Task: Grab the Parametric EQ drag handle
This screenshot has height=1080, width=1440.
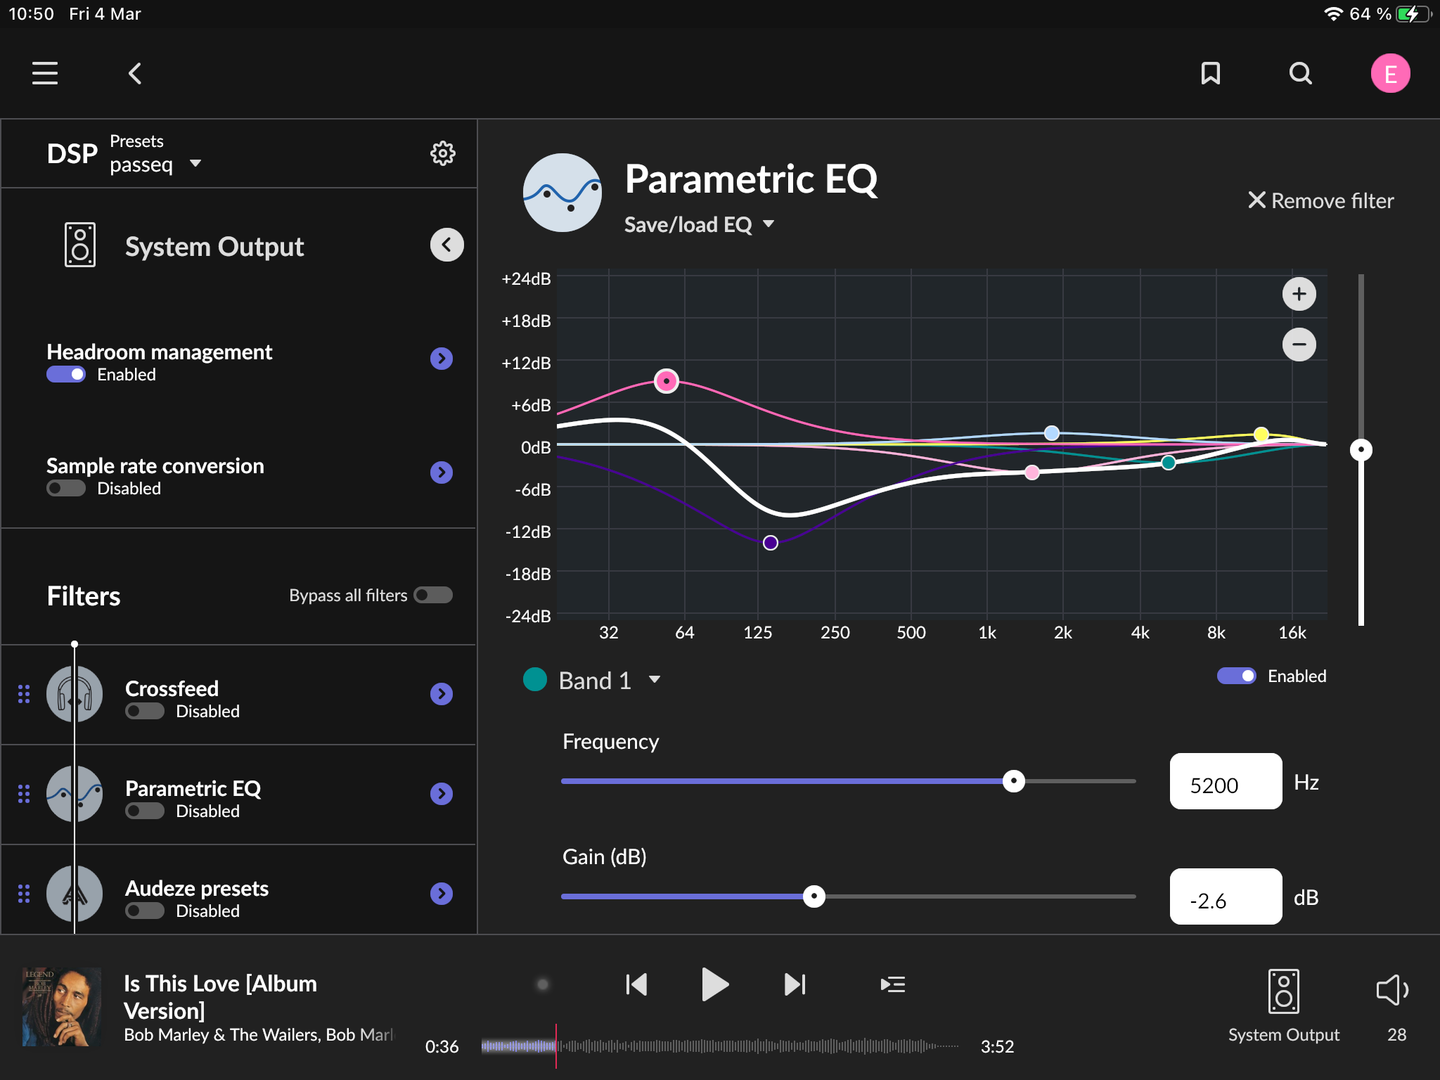Action: 24,794
